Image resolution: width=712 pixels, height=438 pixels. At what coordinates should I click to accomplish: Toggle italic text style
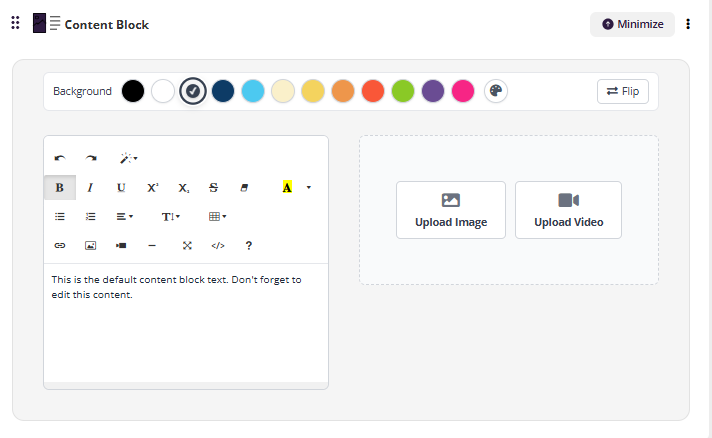[90, 187]
